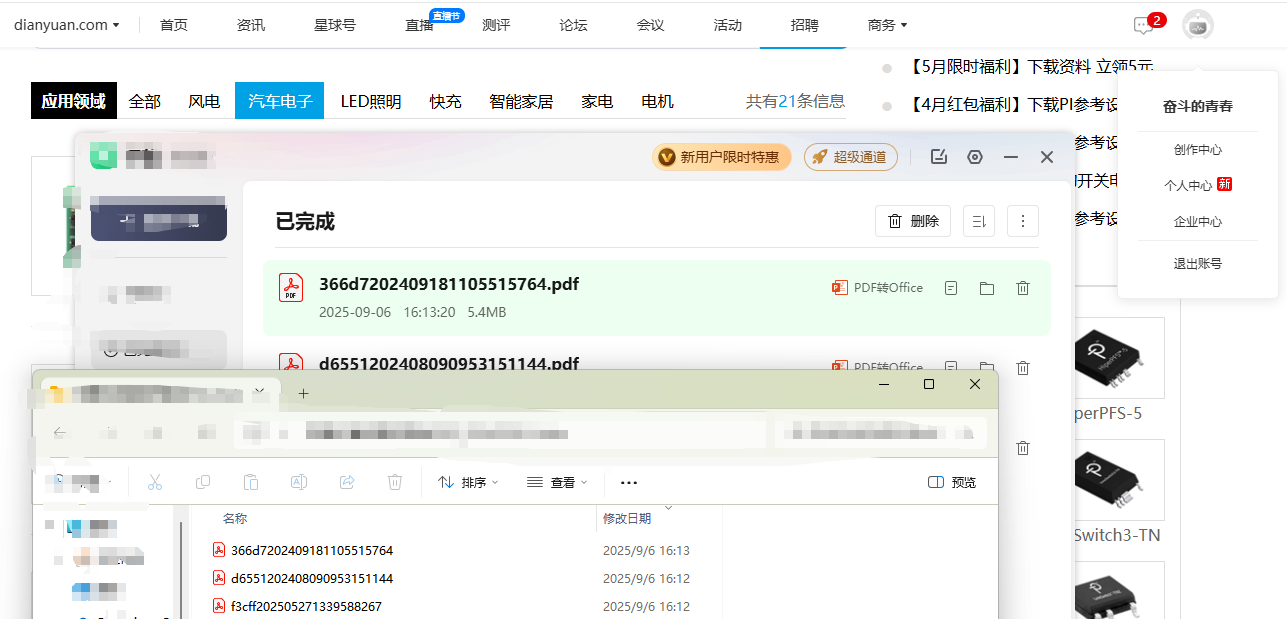Select the 汽车电子 category tab
This screenshot has height=619, width=1287.
(x=280, y=101)
